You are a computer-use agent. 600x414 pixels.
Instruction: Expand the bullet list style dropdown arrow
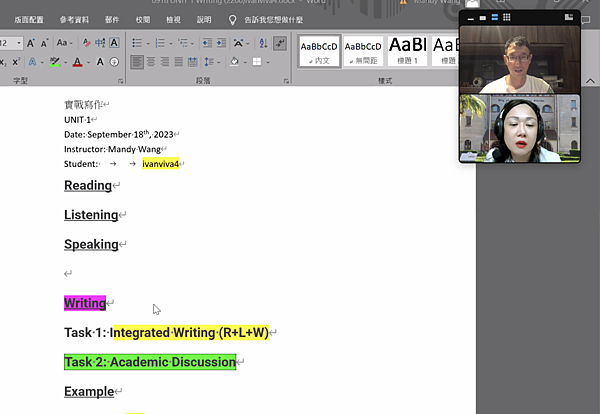tap(148, 43)
